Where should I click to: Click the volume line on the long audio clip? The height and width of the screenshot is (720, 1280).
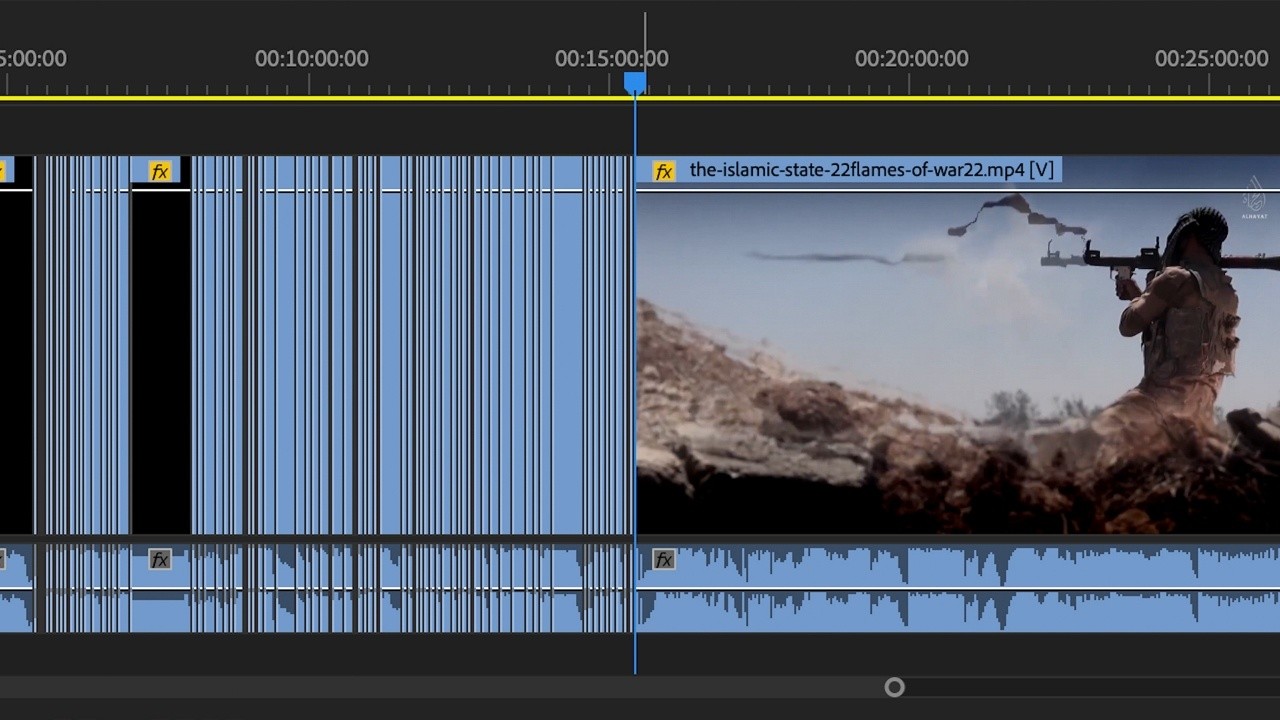tap(957, 588)
